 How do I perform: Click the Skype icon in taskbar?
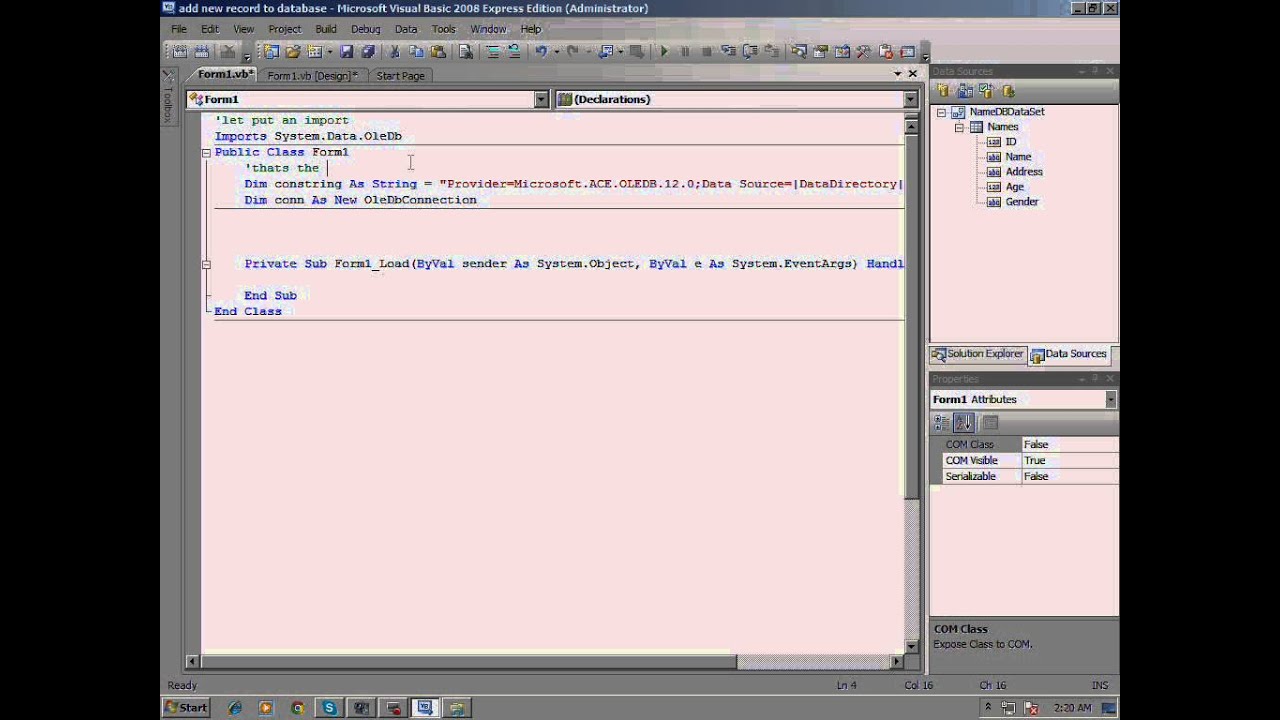(x=329, y=708)
